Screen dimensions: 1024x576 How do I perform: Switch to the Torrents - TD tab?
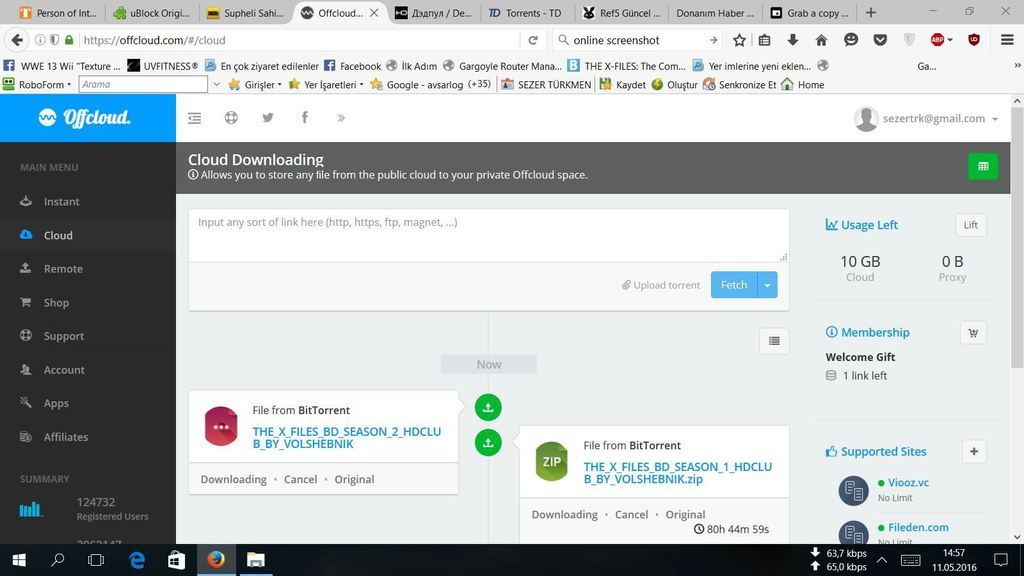tap(526, 13)
